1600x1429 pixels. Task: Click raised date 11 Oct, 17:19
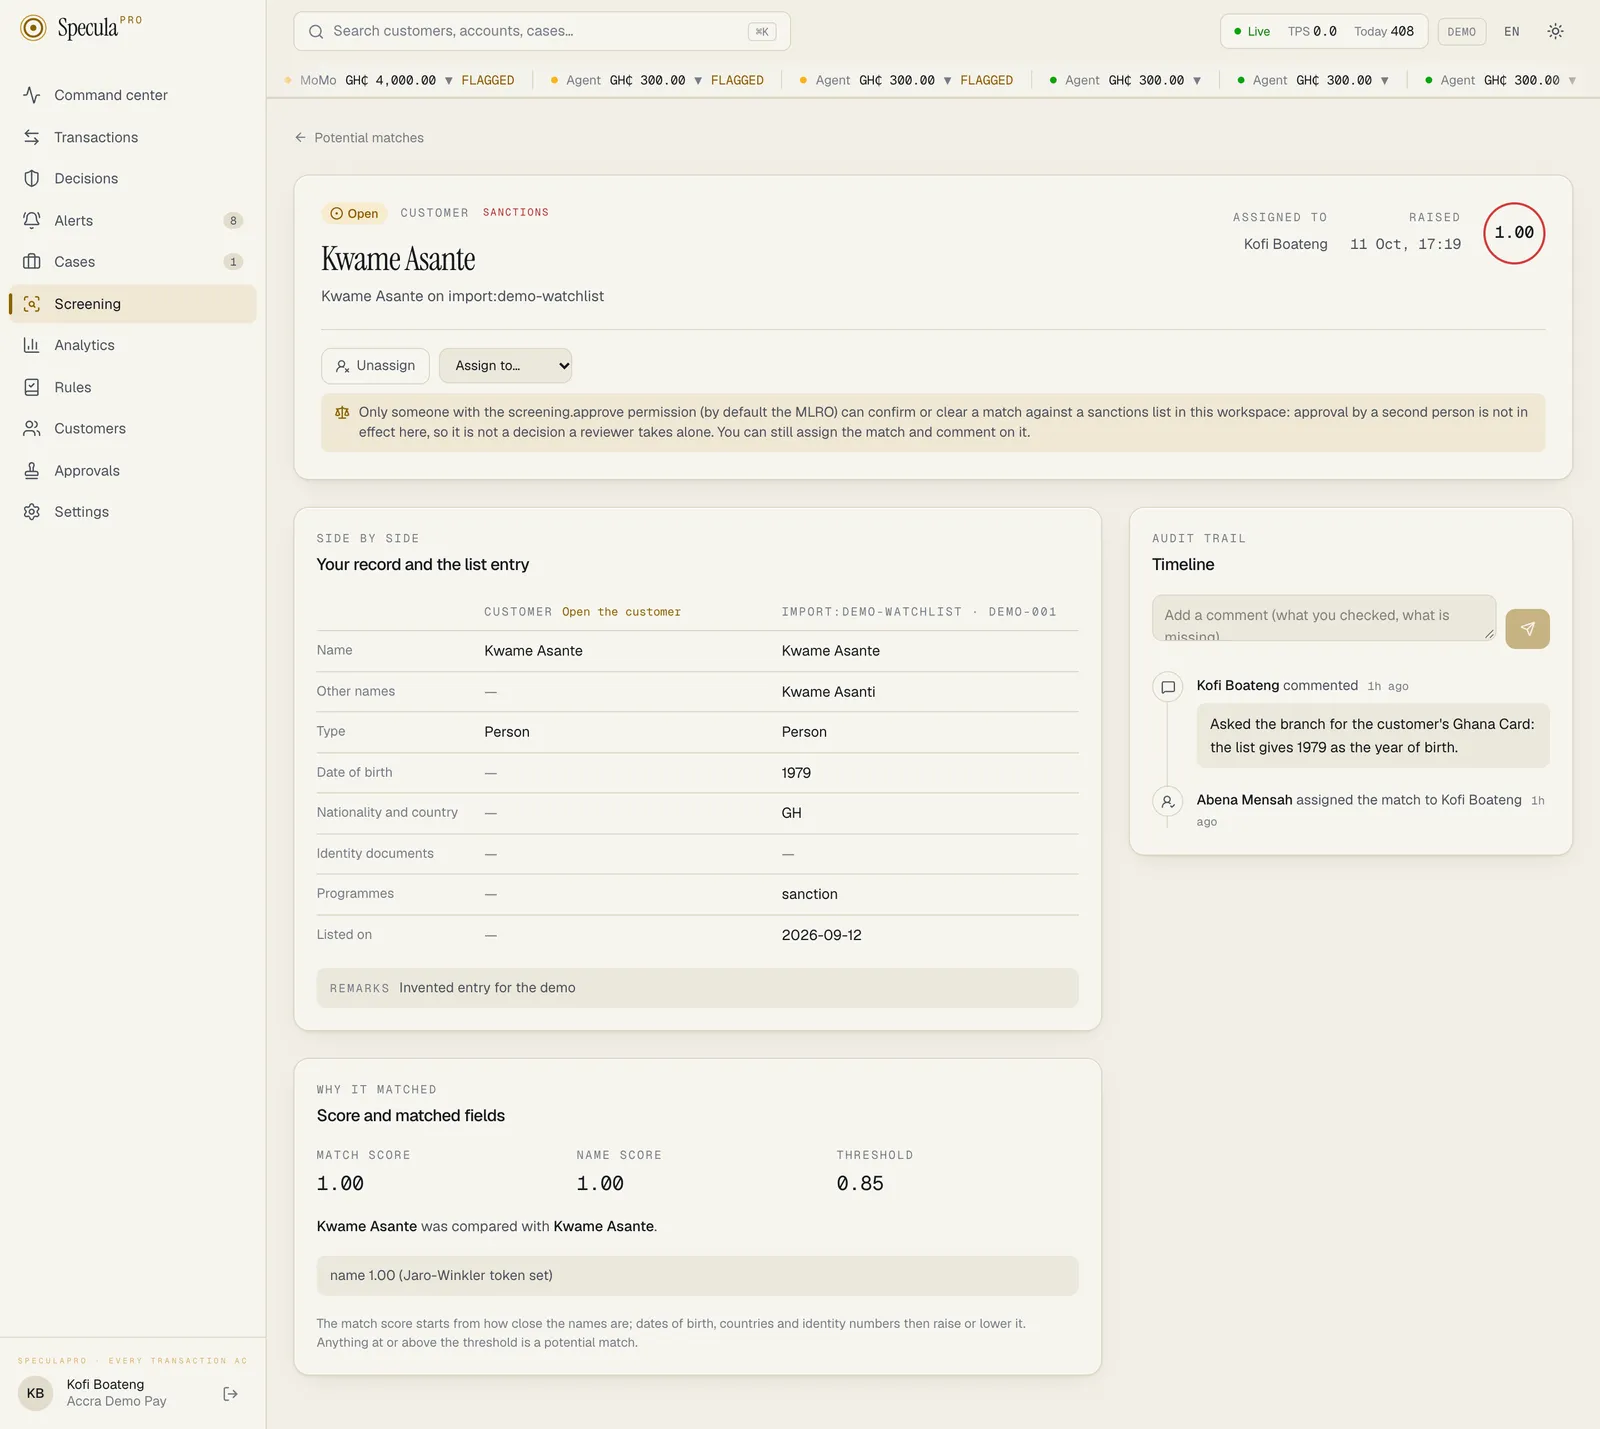(1405, 244)
